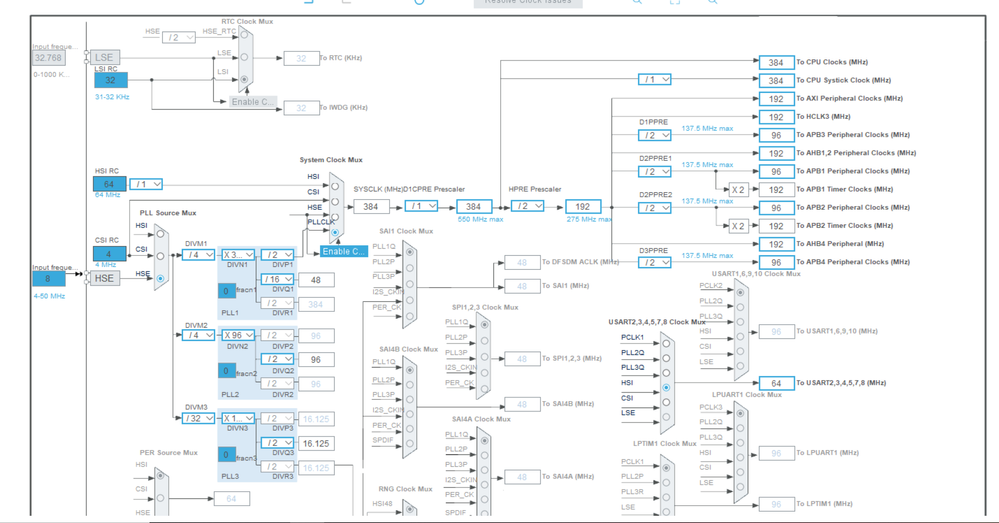Click the Enable CSS button under System Clock Mux
The image size is (999, 523).
pyautogui.click(x=342, y=251)
